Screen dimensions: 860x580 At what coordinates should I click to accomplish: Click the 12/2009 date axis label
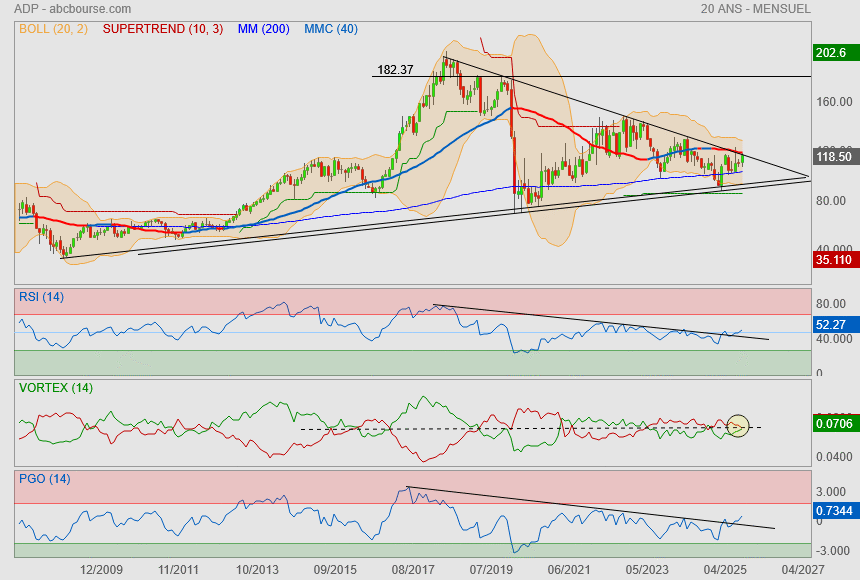[103, 569]
